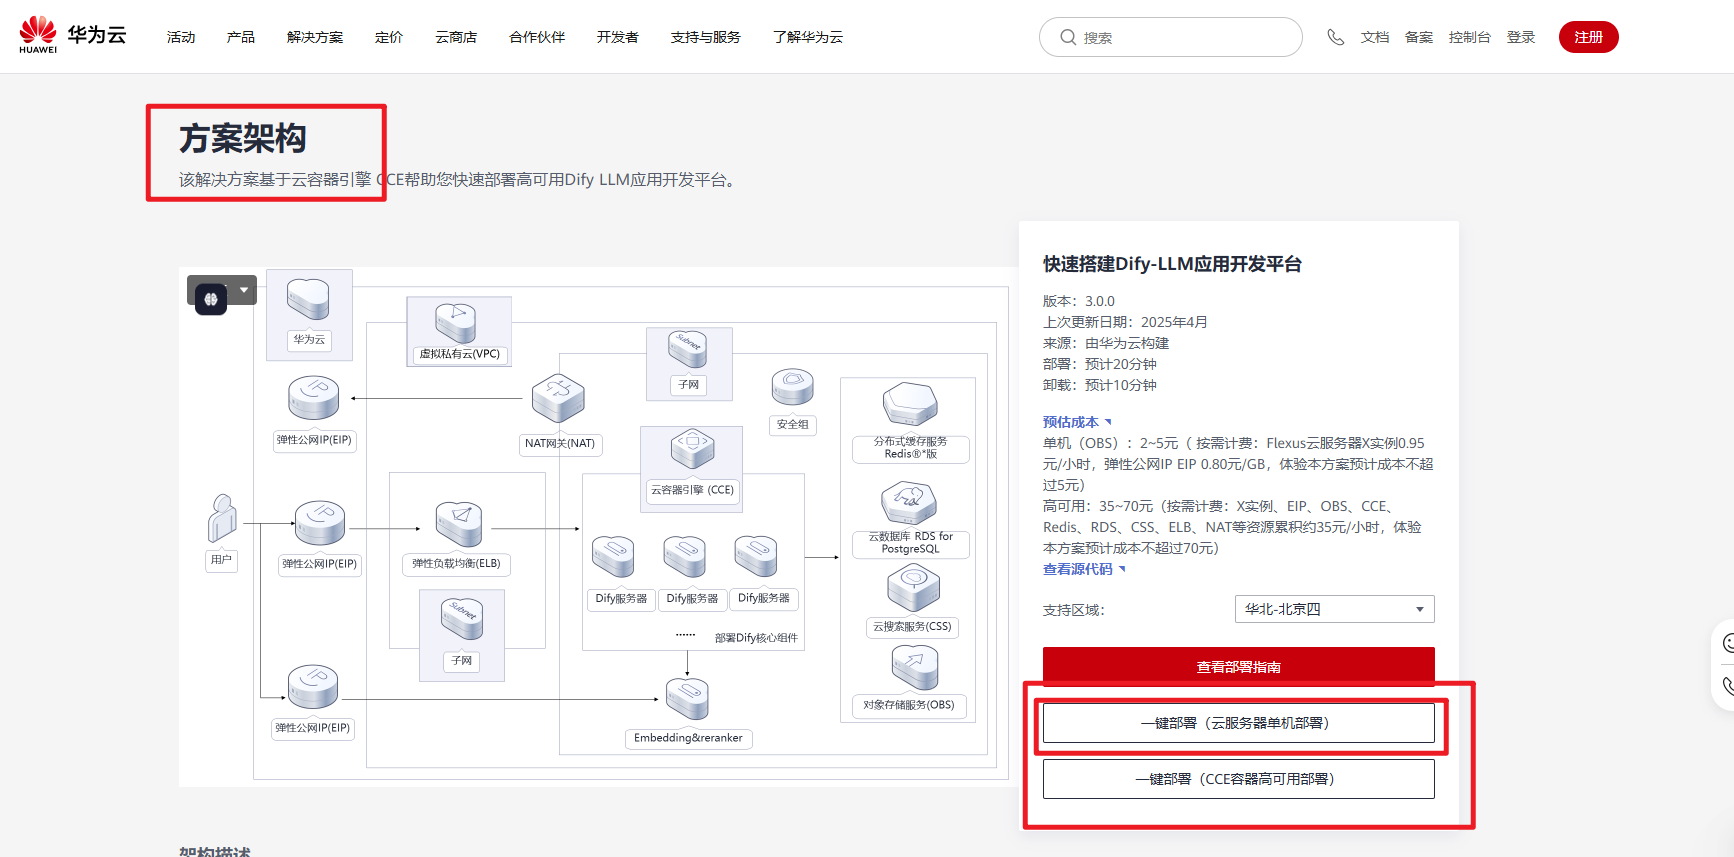Go to the 控制台 console link

[1470, 37]
